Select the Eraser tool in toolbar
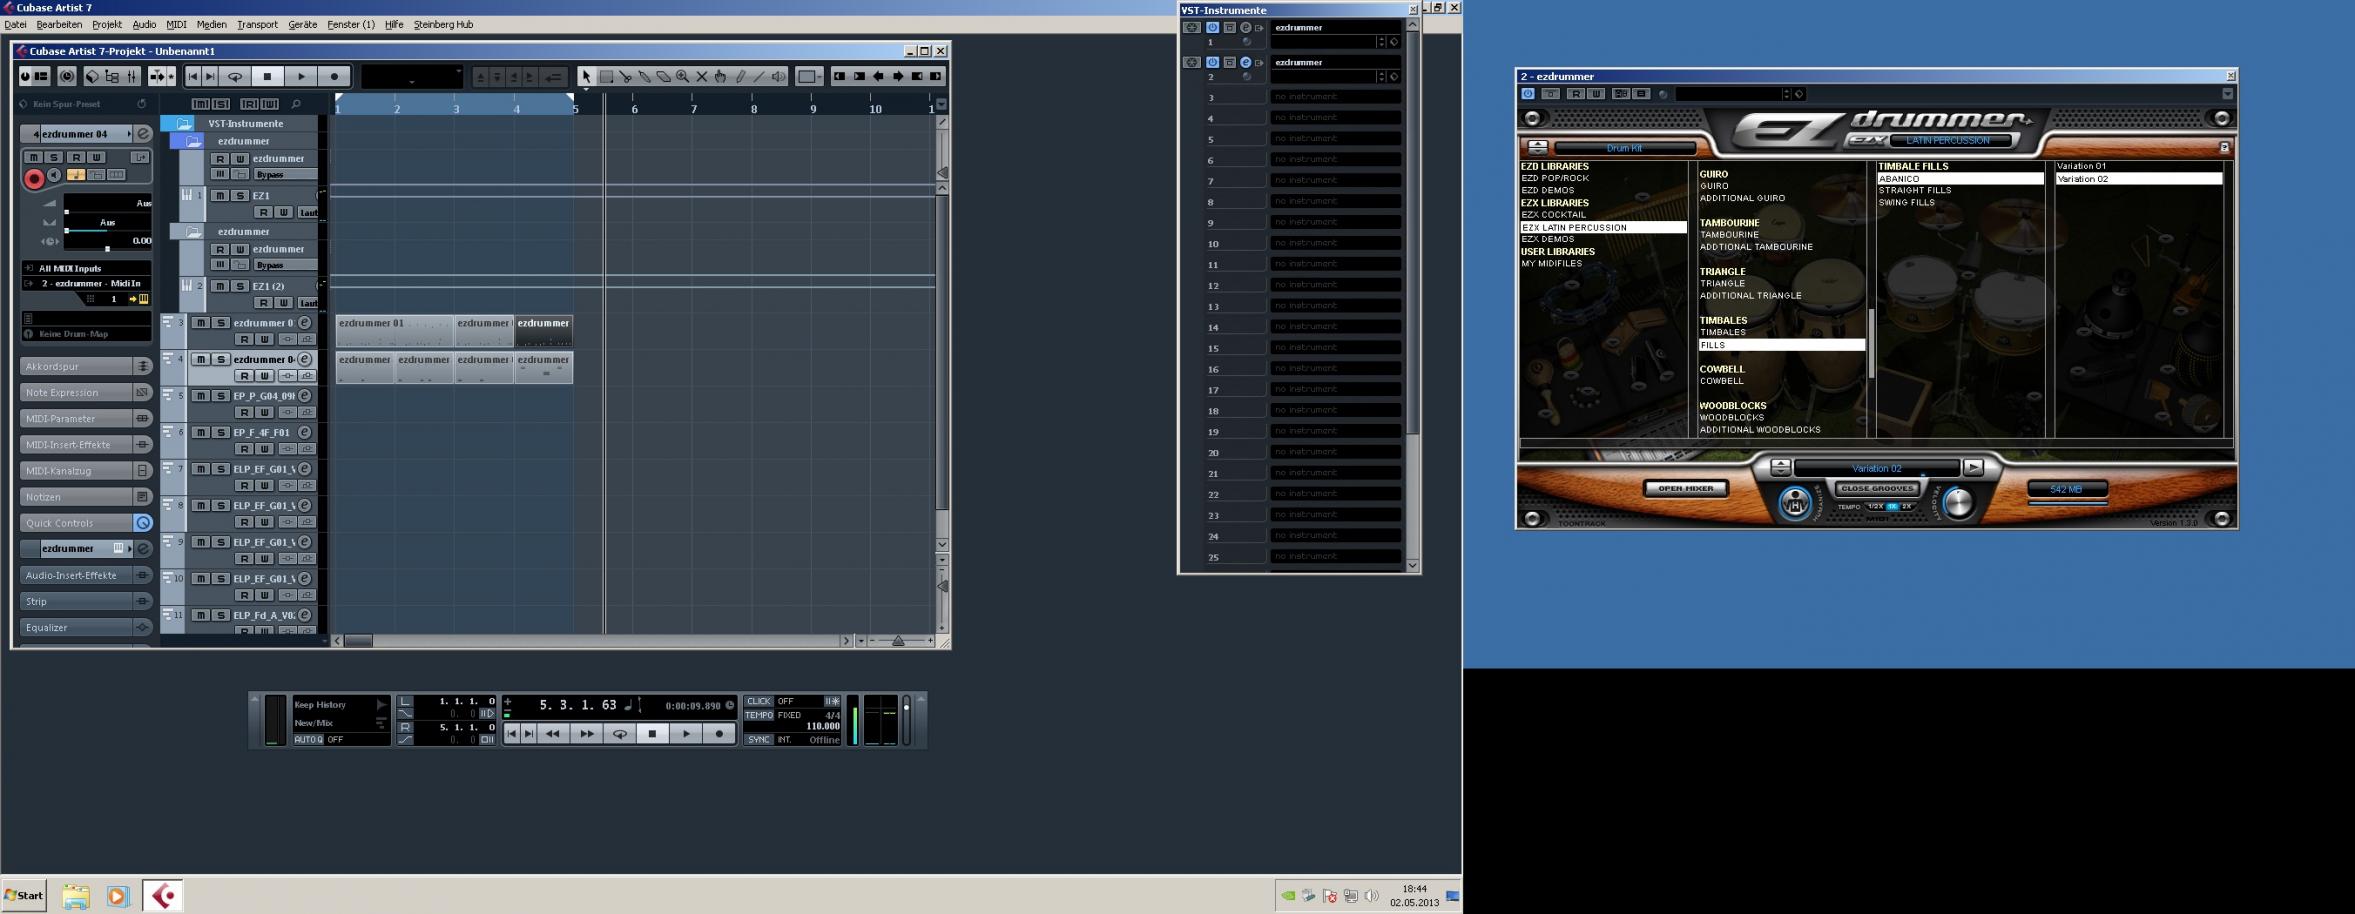Screen dimensions: 2355x914 coord(663,77)
